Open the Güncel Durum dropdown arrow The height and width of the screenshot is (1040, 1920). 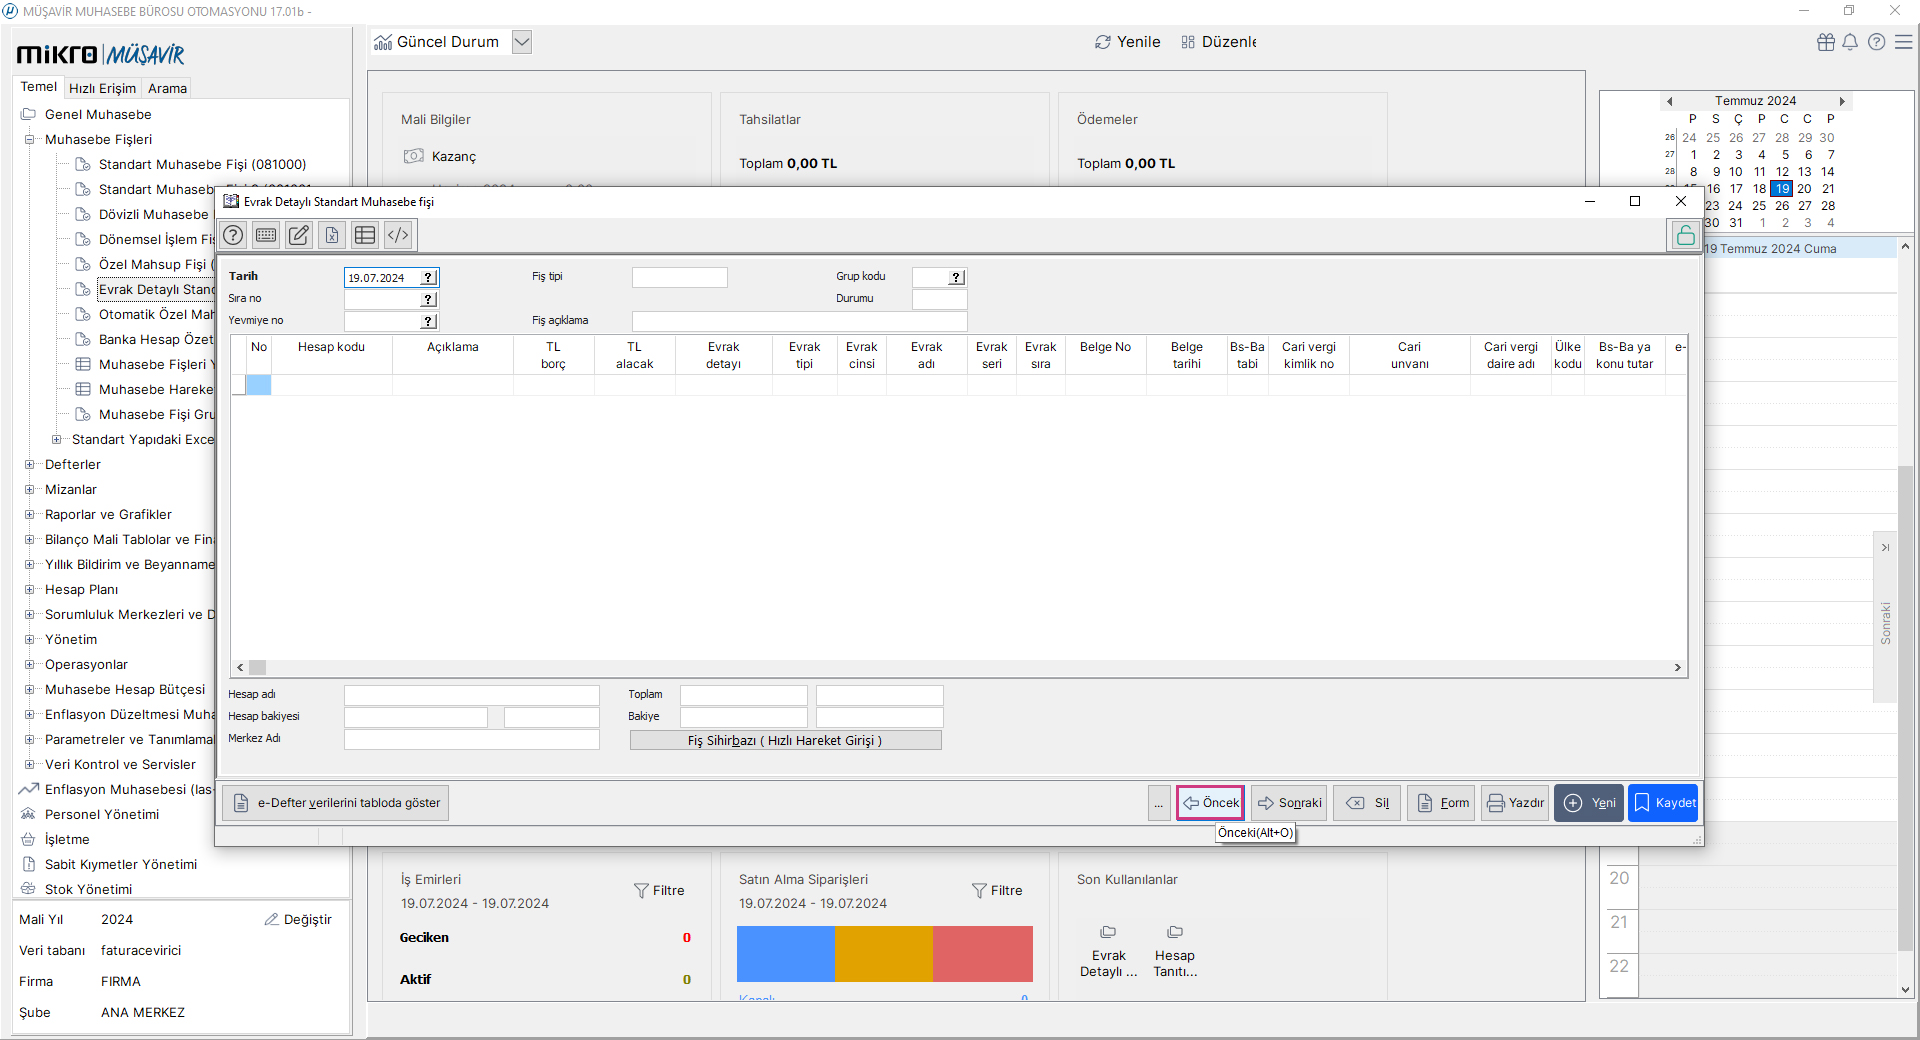coord(522,42)
